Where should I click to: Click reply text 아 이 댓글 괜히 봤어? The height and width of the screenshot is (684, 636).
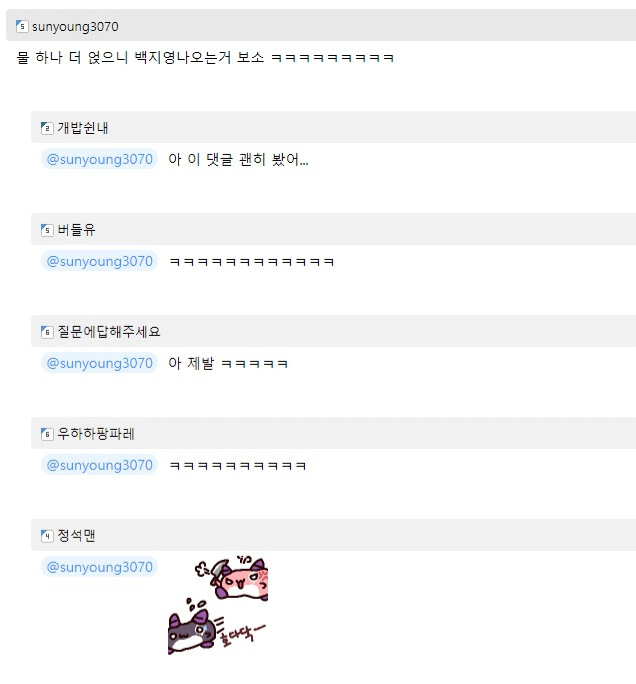click(x=239, y=160)
